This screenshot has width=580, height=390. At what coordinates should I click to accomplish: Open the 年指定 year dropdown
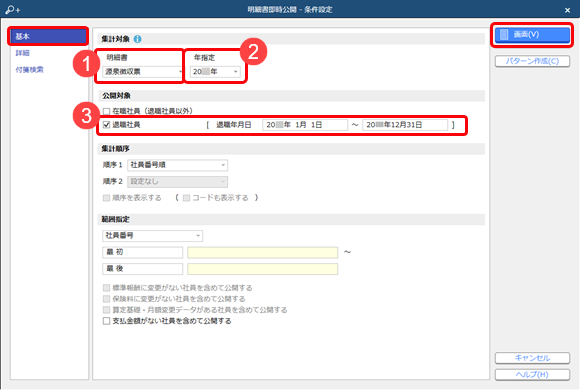(x=215, y=71)
